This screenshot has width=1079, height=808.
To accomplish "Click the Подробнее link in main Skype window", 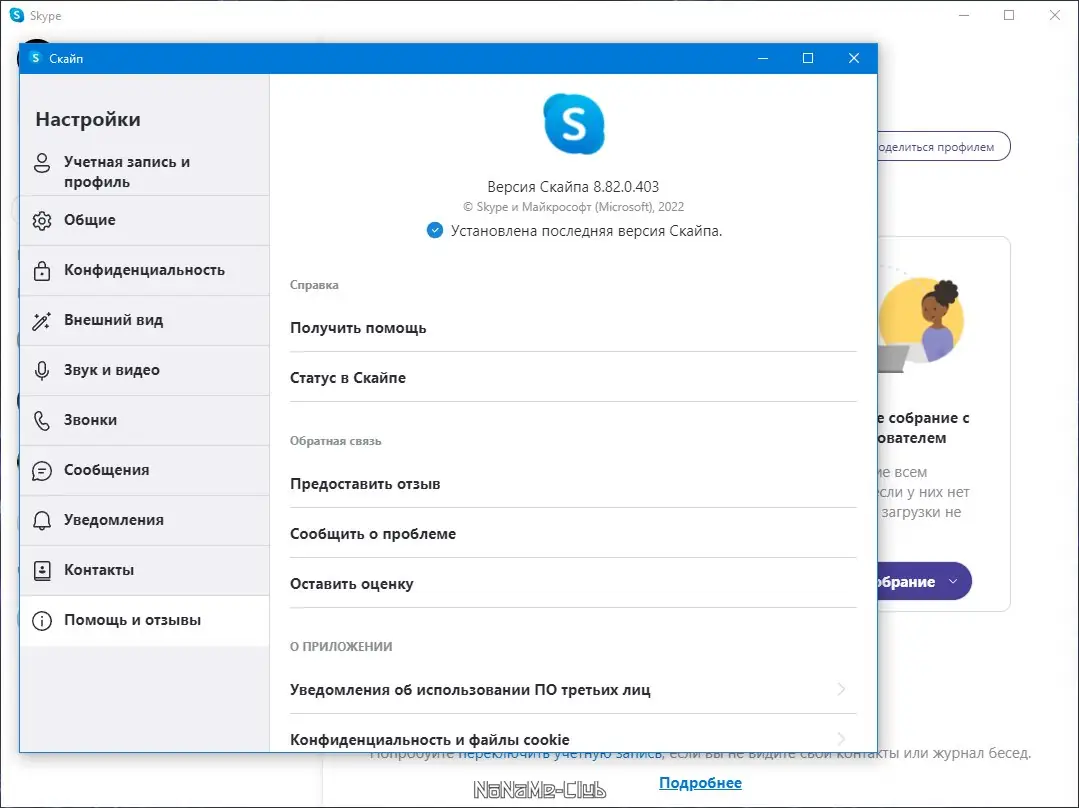I will pyautogui.click(x=701, y=783).
